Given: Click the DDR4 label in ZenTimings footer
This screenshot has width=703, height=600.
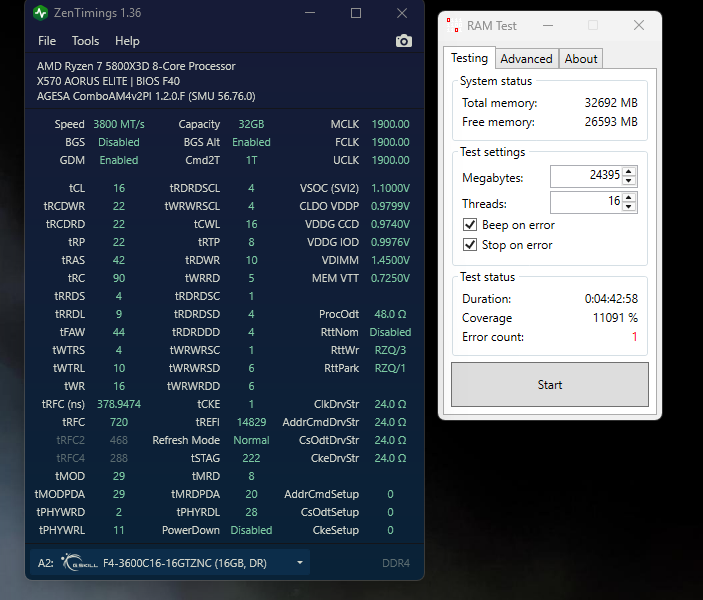Looking at the screenshot, I should pos(395,563).
